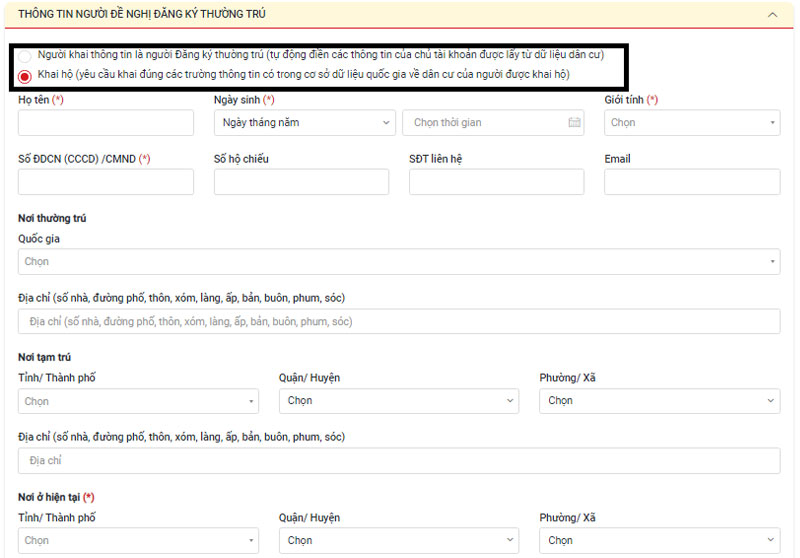Open Nơi ở hiện tại Phường/Xã dropdown
800x558 pixels.
659,541
